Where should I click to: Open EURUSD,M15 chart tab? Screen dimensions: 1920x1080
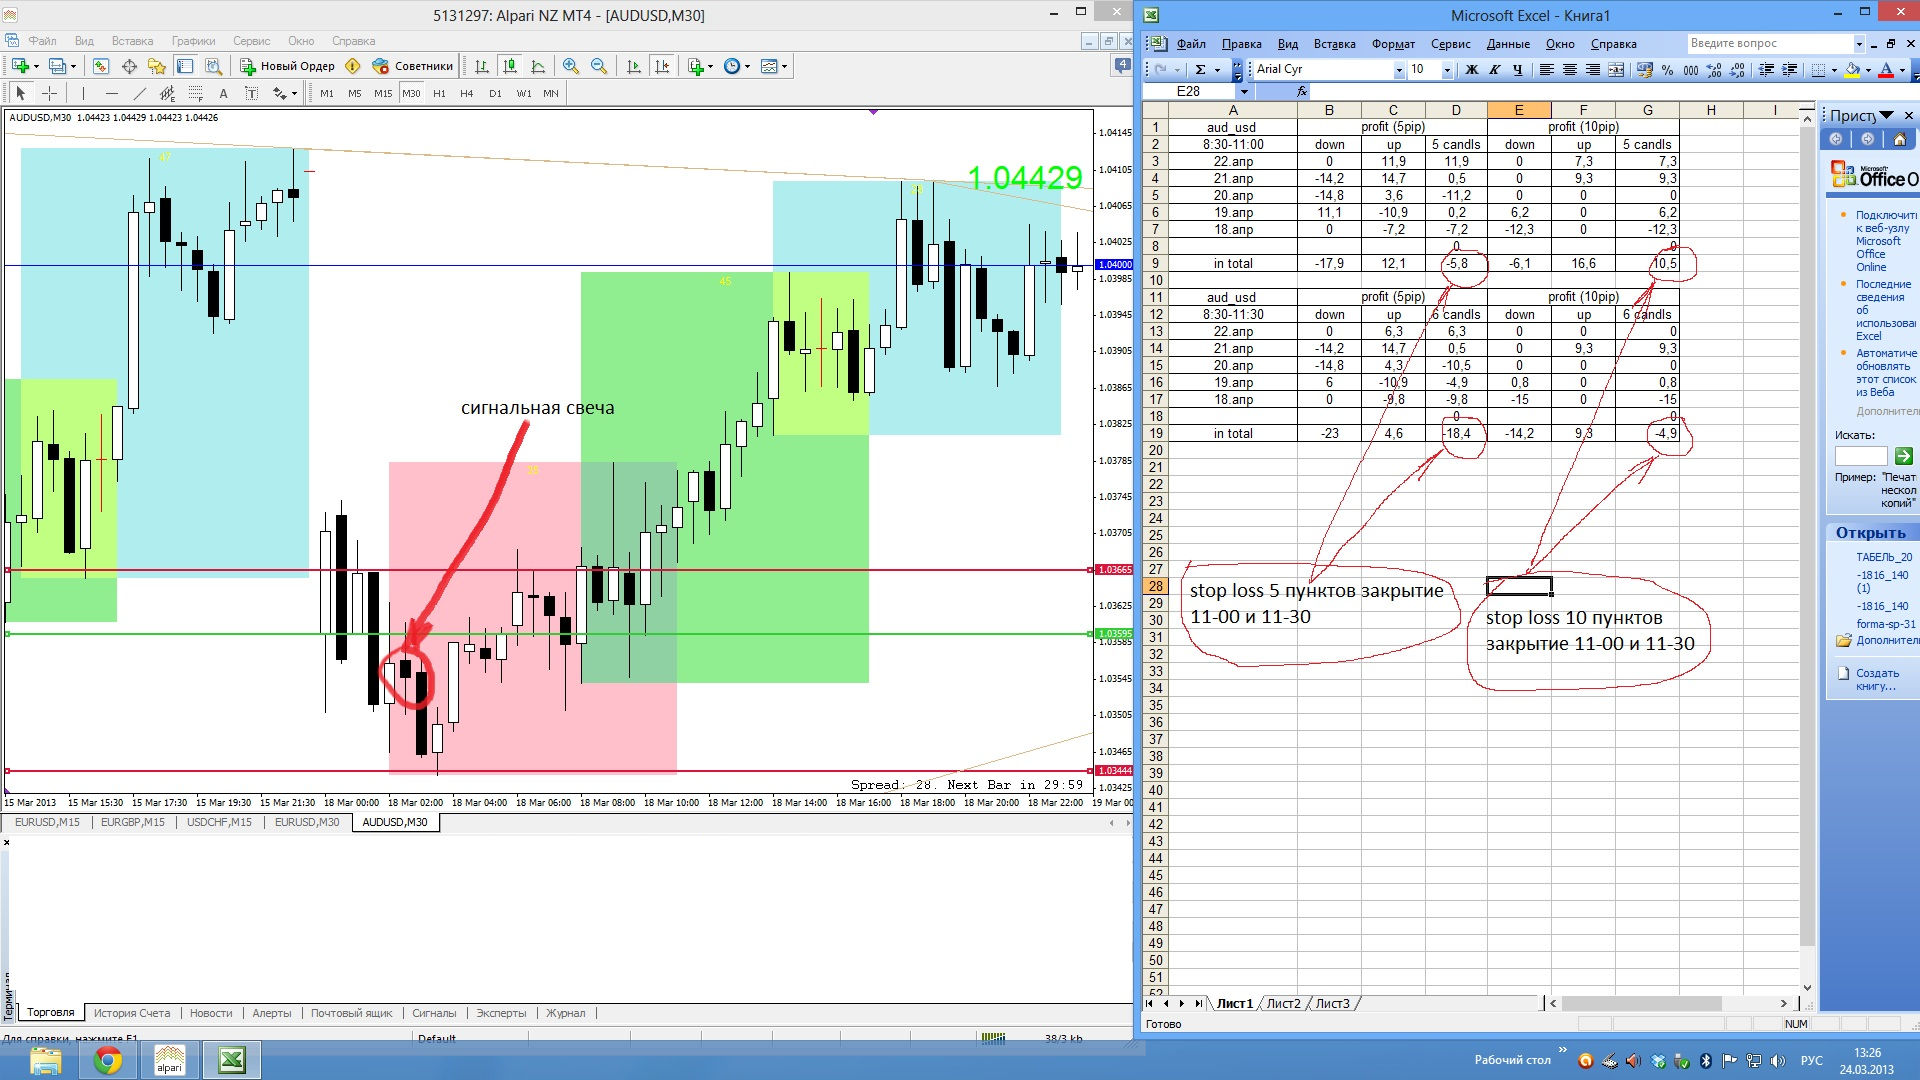coord(47,822)
